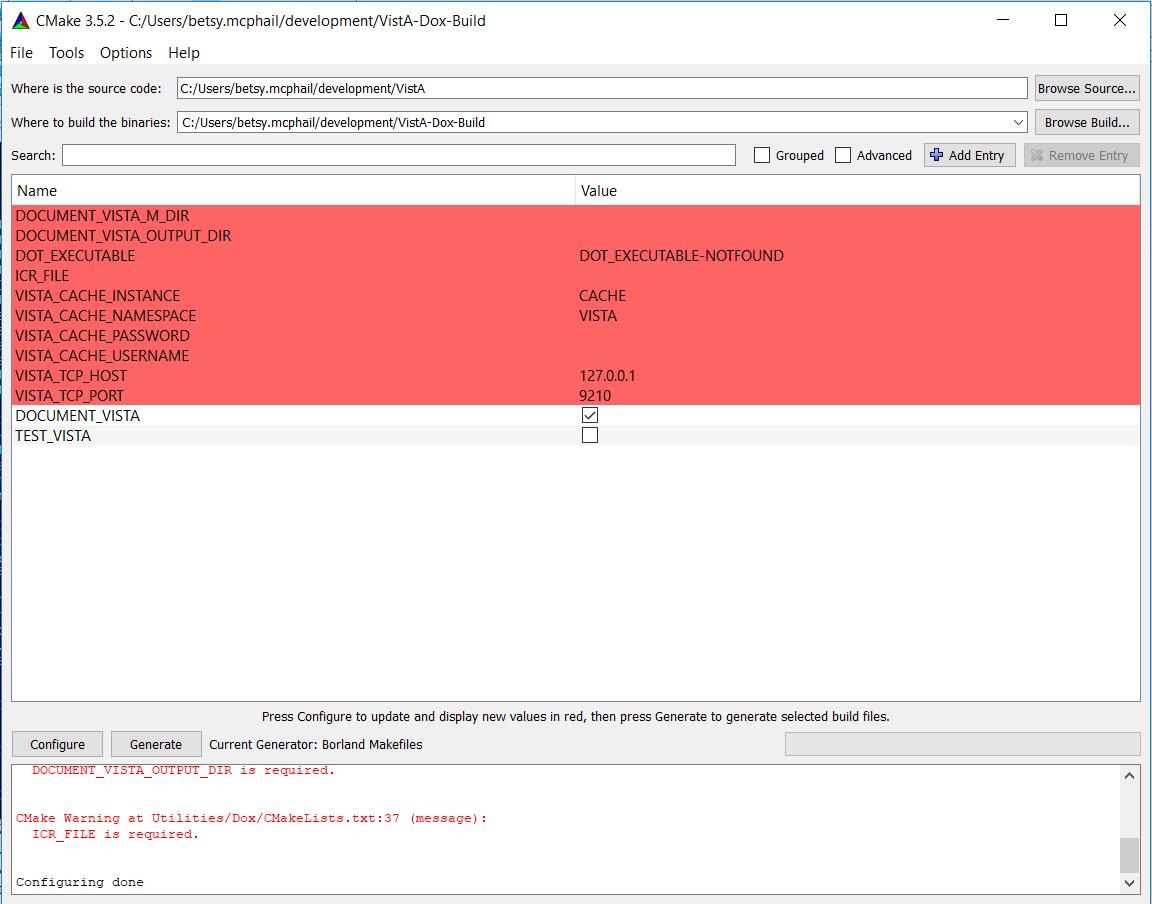Click the plus icon on Add Entry

pos(936,155)
